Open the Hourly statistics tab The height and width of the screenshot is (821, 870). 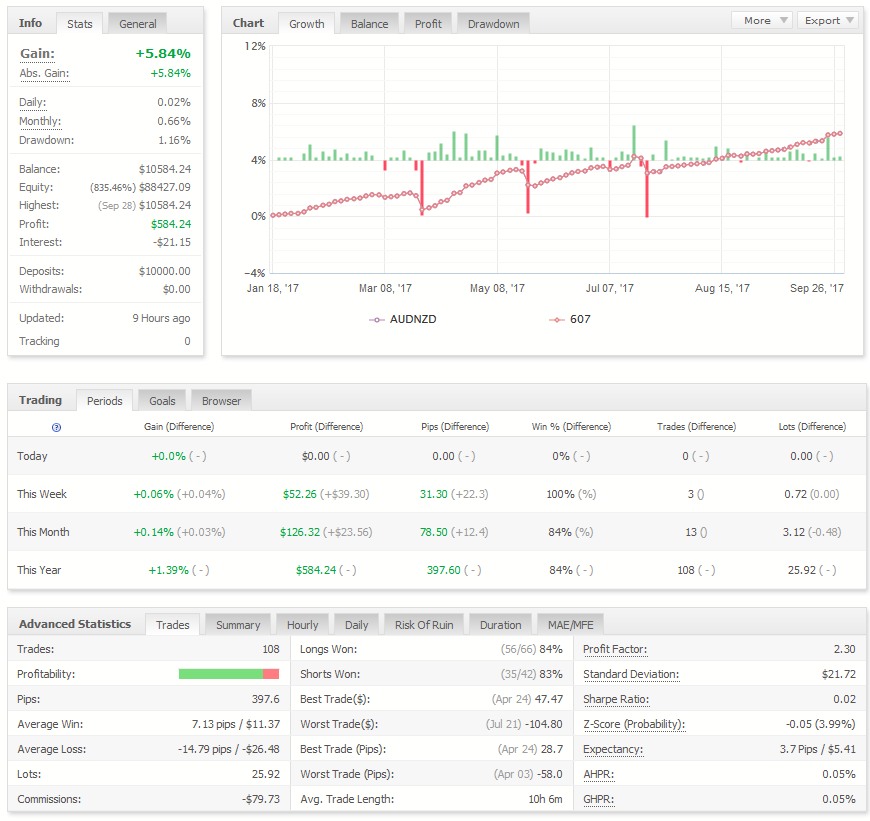point(302,625)
